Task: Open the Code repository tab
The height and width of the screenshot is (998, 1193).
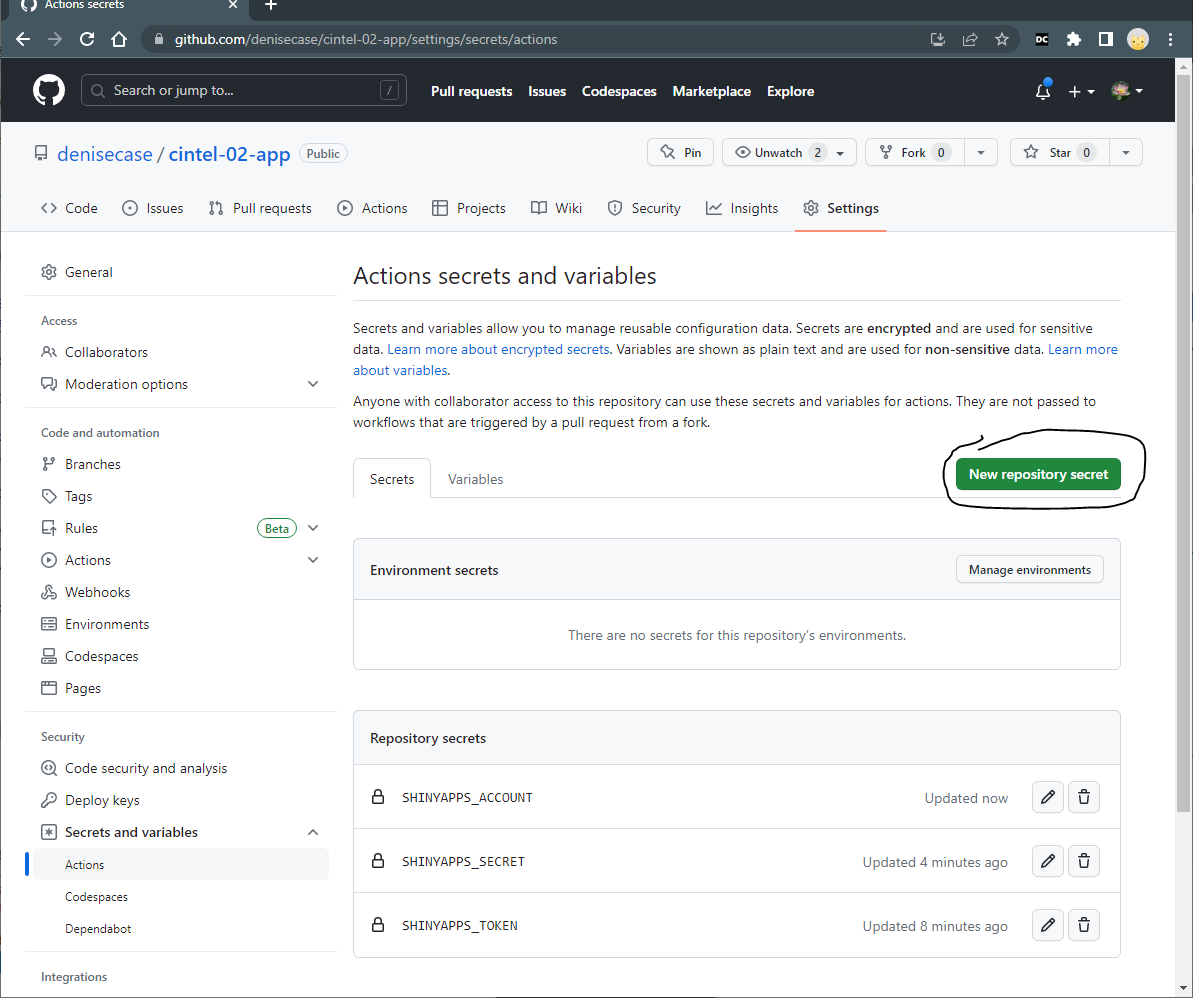Action: [x=69, y=208]
